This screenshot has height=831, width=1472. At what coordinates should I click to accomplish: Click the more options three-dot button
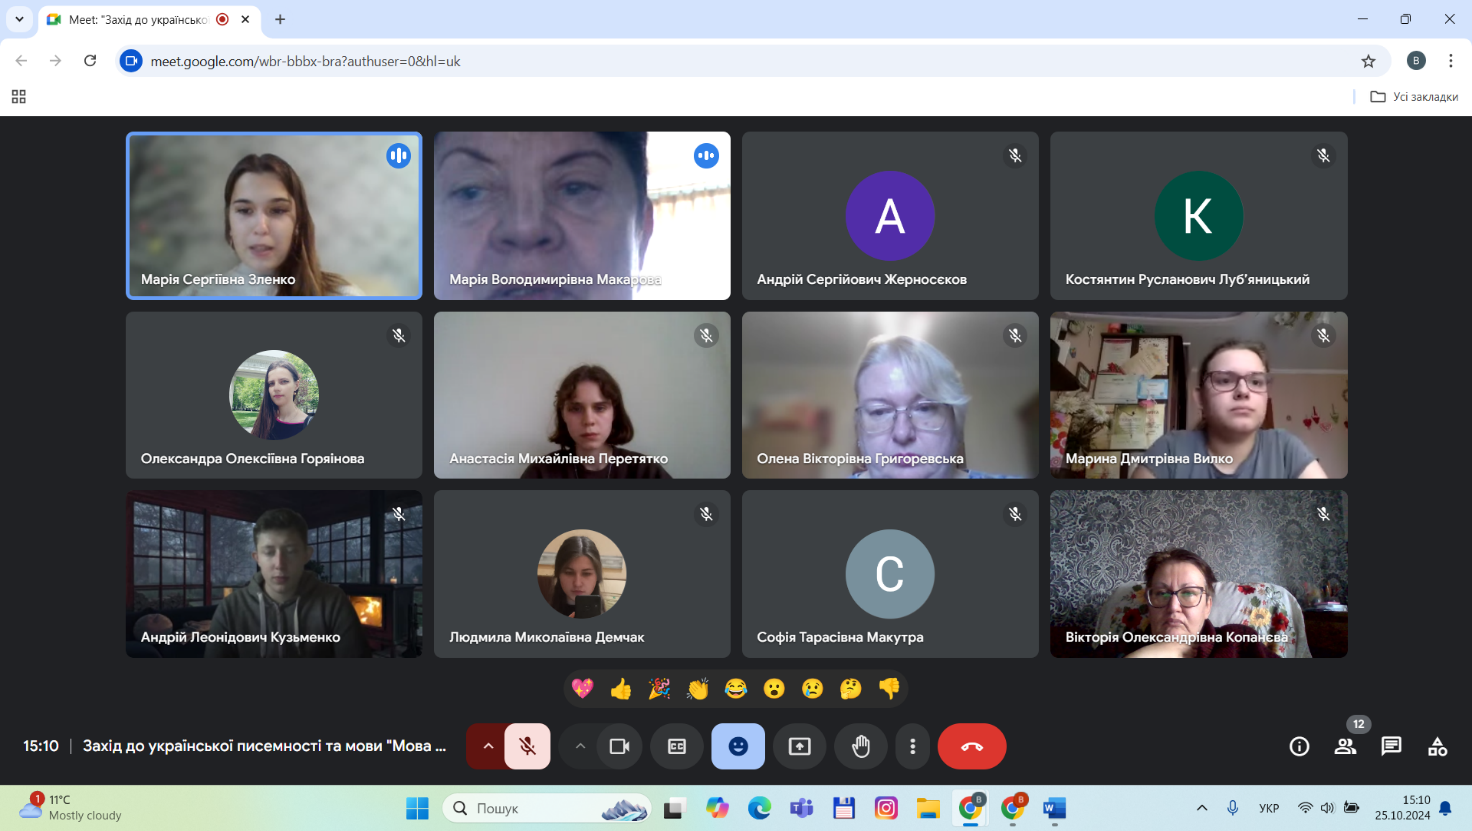[912, 746]
